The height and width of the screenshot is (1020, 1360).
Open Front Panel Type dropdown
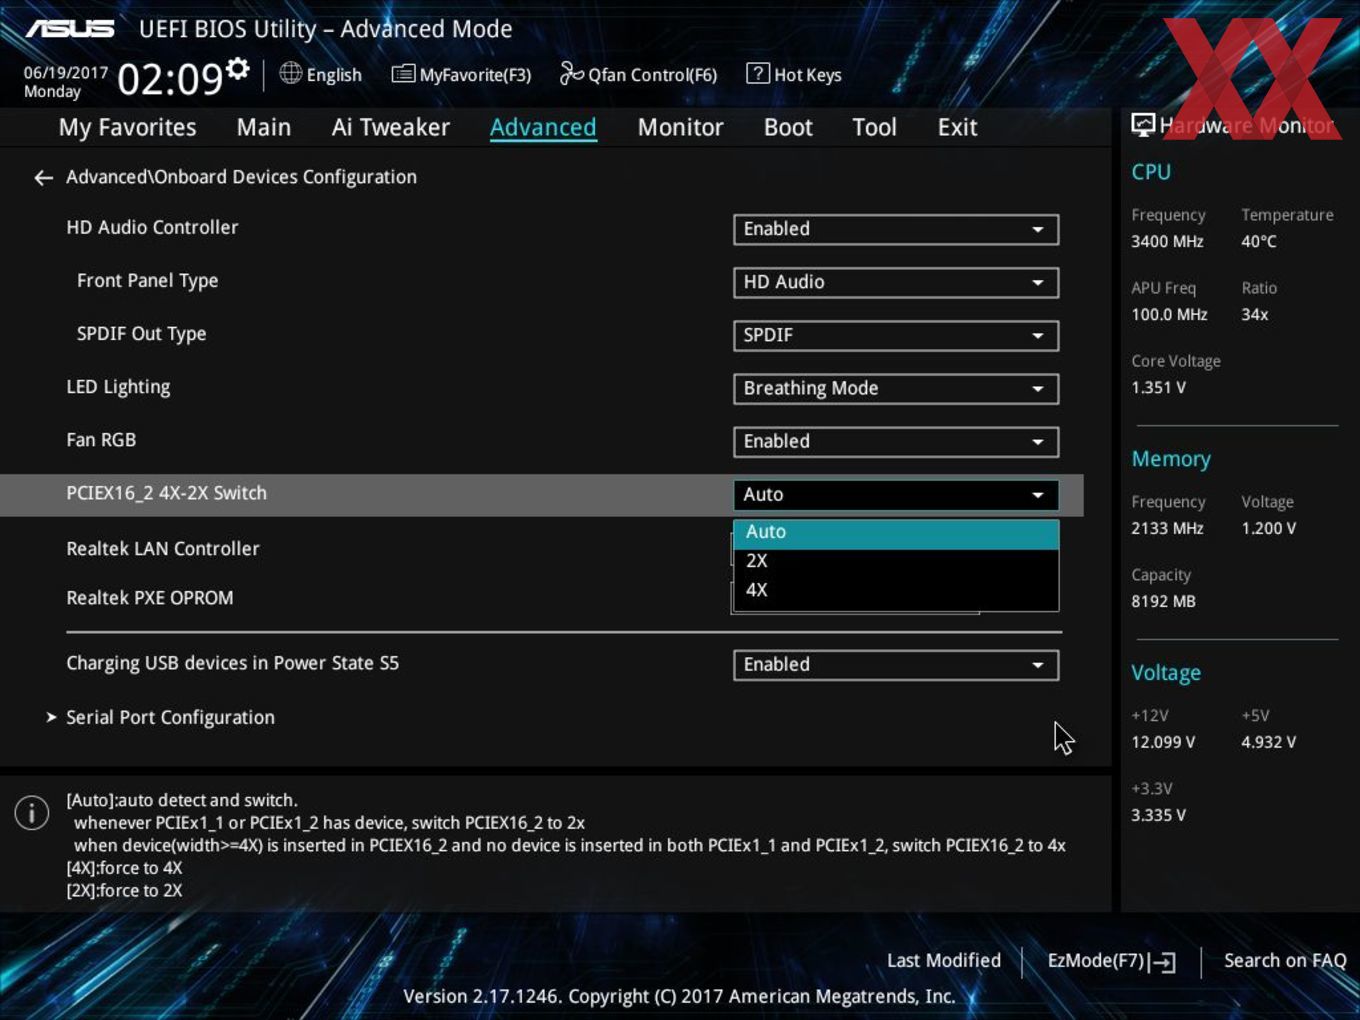[896, 282]
